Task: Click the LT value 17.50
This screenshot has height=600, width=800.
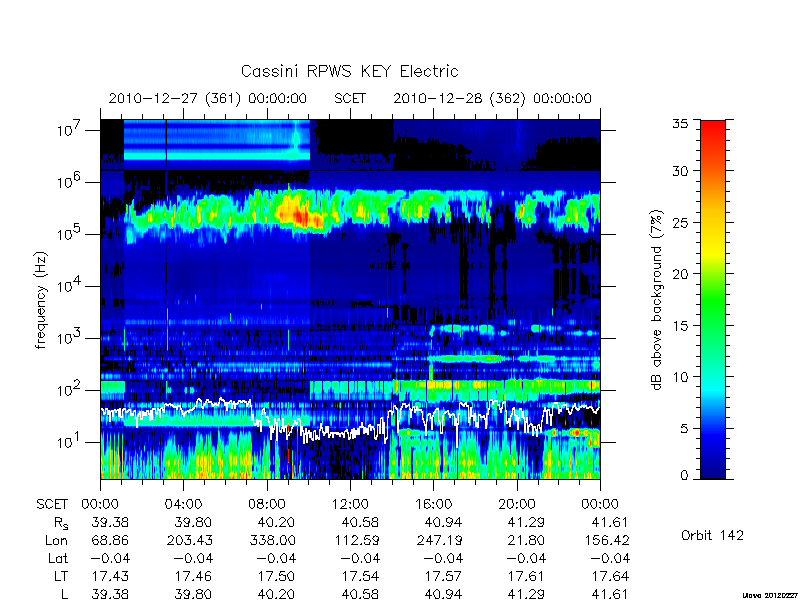Action: [277, 576]
